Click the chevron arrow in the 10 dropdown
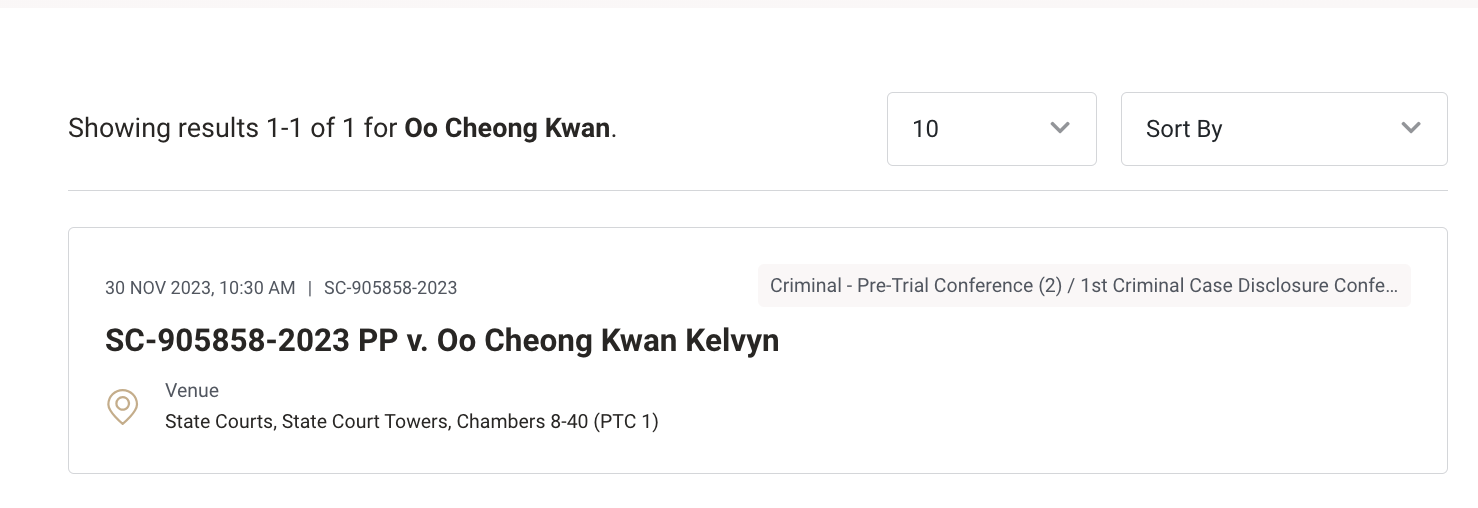The height and width of the screenshot is (508, 1478). pos(1060,128)
